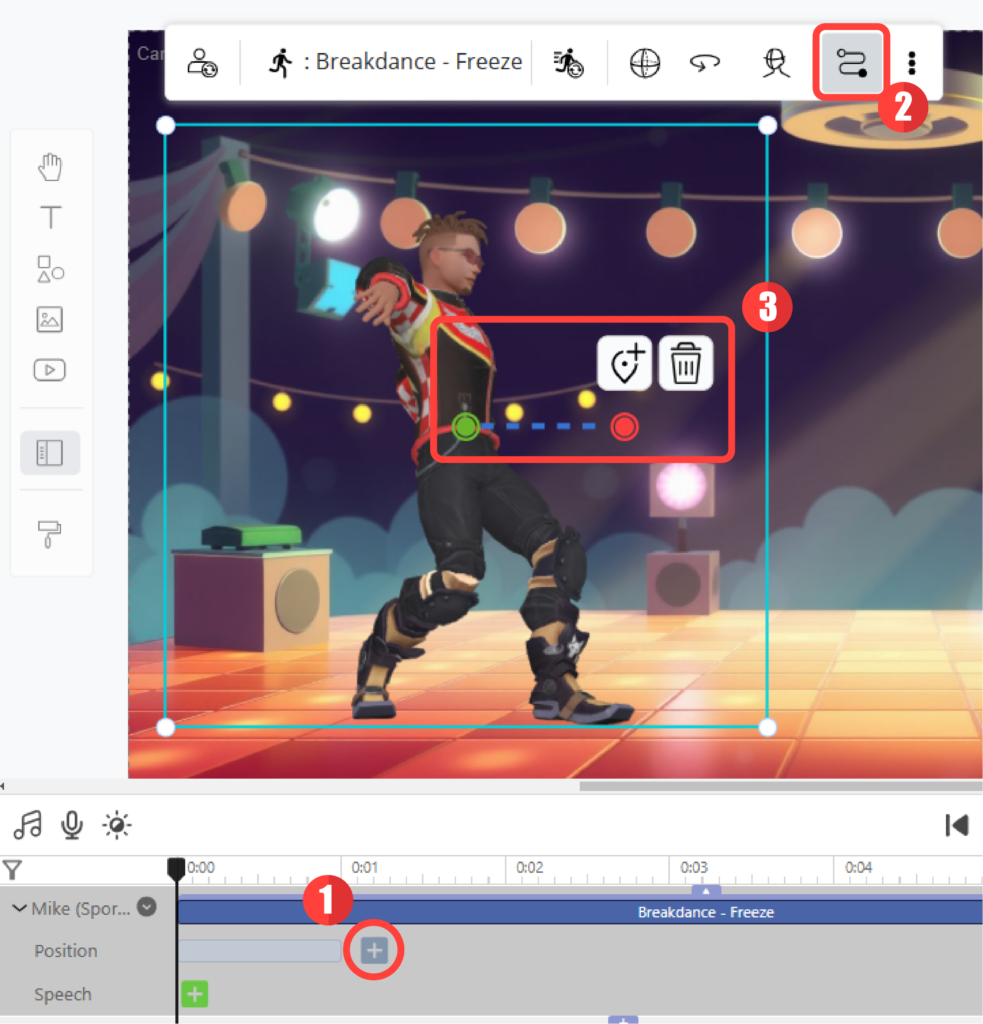Open the Images tool

pyautogui.click(x=51, y=320)
